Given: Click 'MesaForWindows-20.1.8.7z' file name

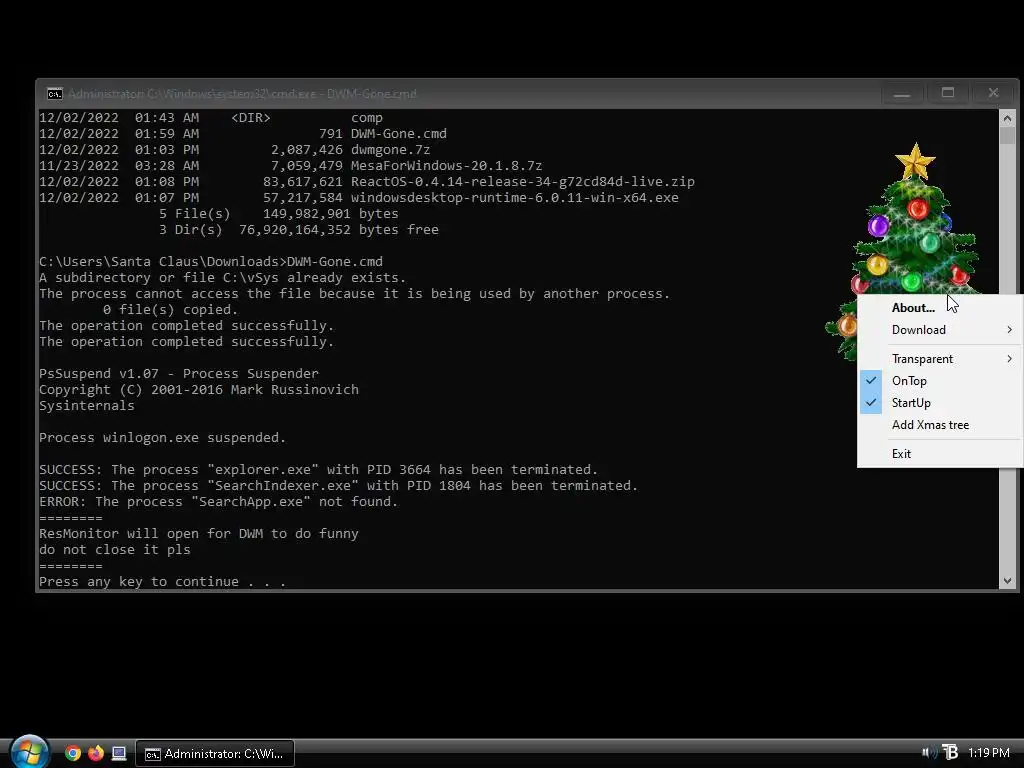Looking at the screenshot, I should (447, 166).
